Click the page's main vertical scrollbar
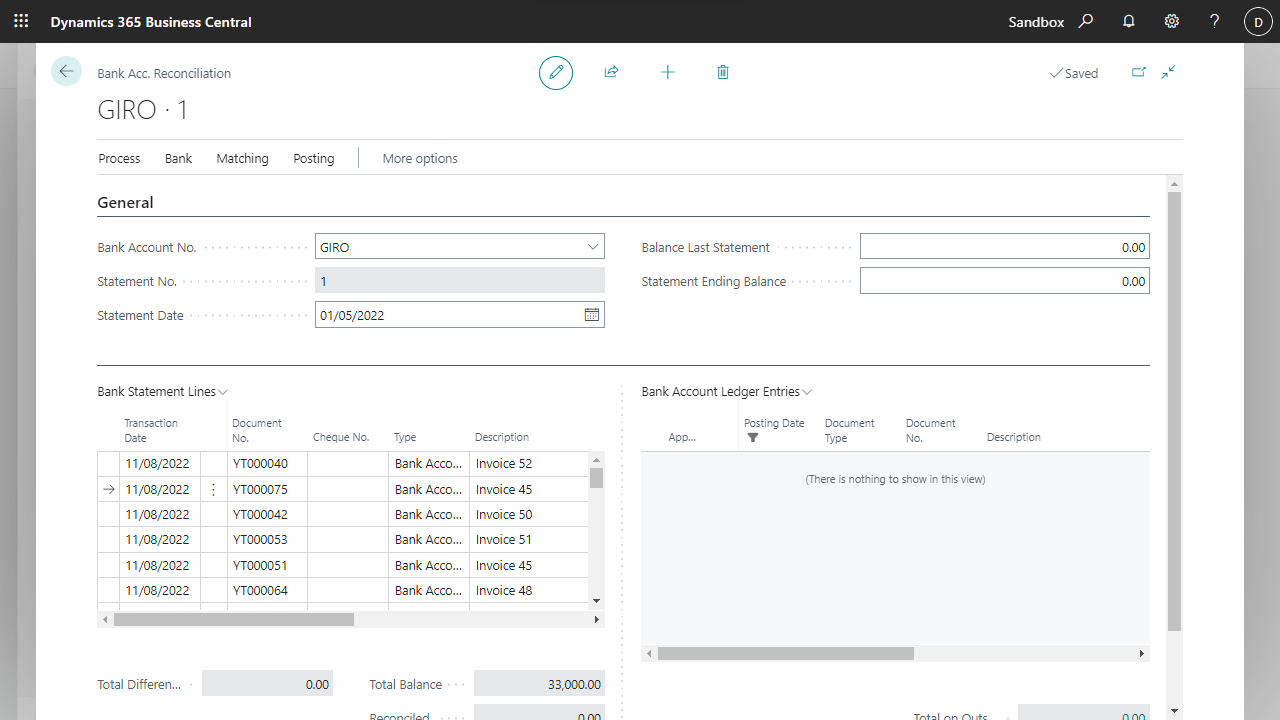This screenshot has height=720, width=1280. point(1175,410)
